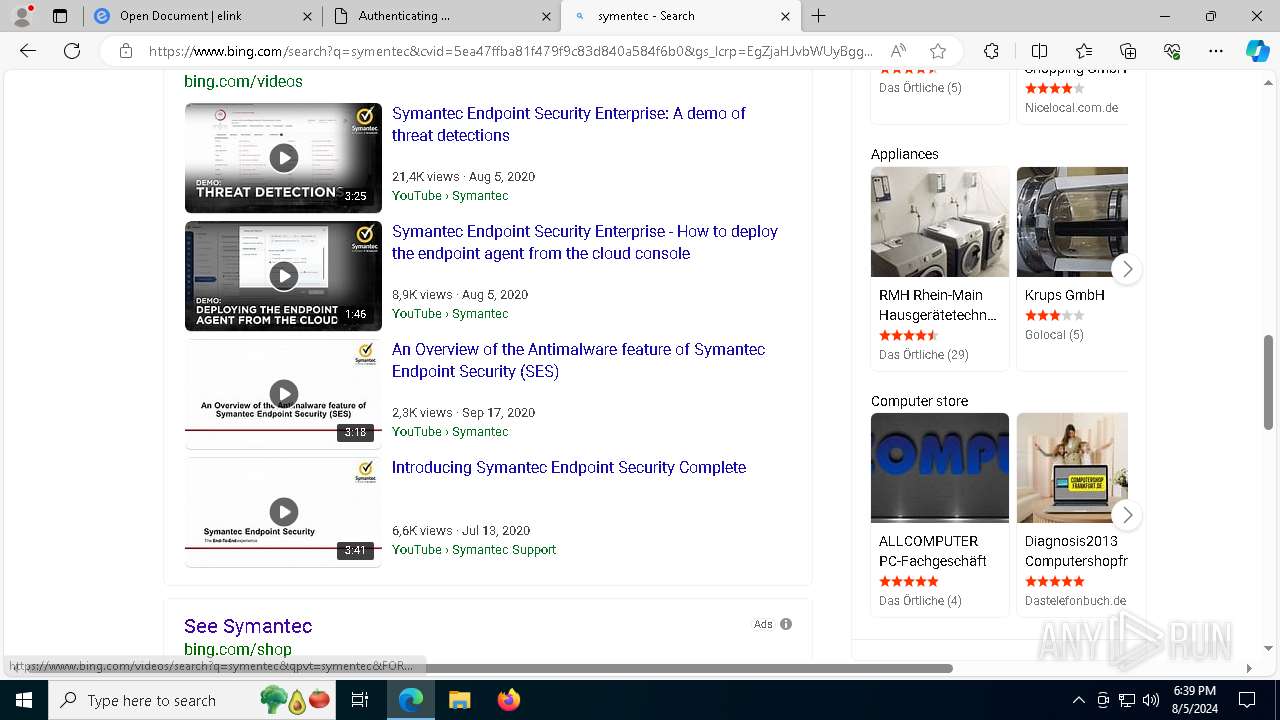Close the 'symentec - Search' tab
1280x720 pixels.
point(785,16)
